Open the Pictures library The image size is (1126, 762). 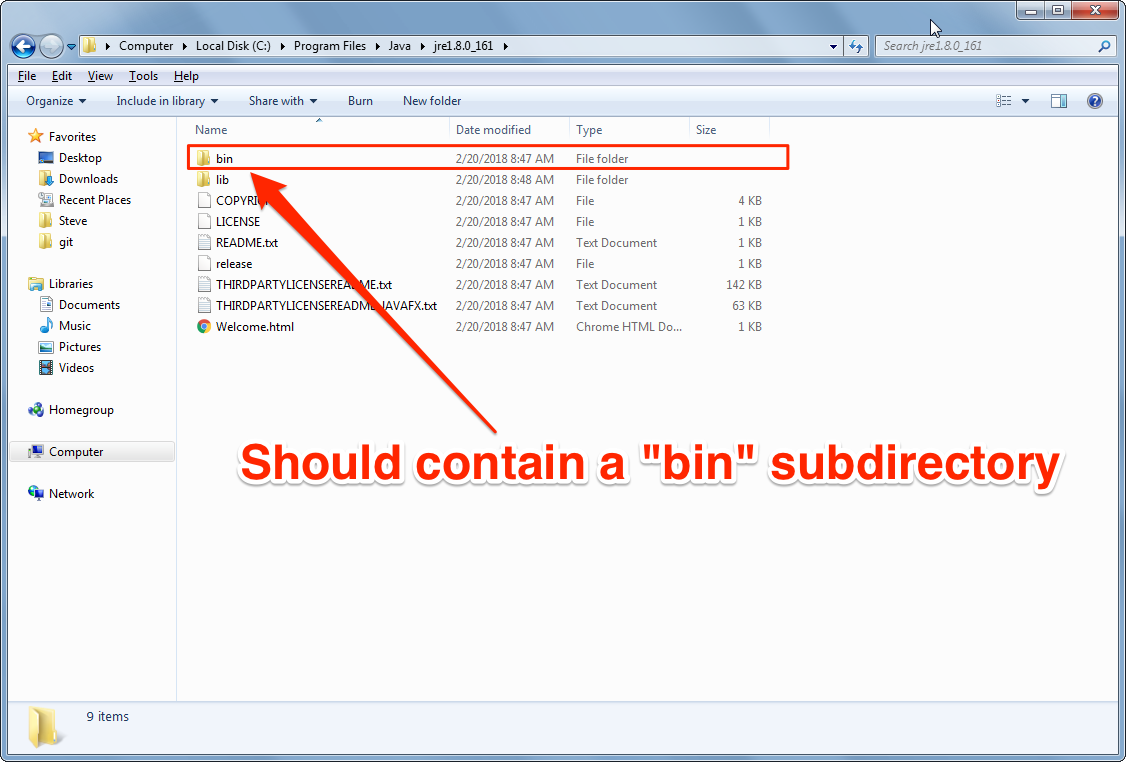point(80,347)
